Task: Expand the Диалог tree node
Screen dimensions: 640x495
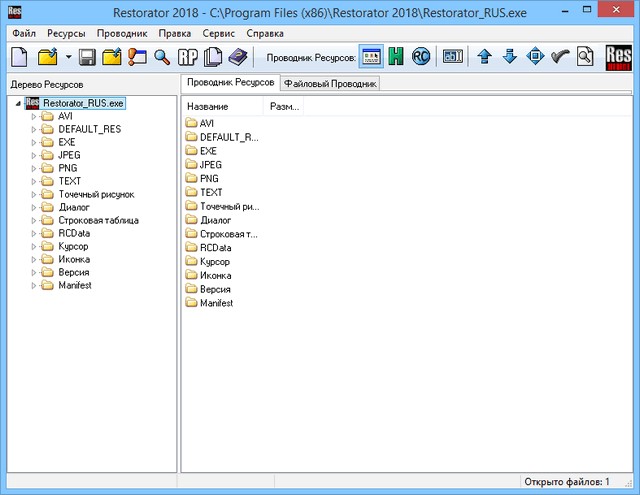Action: (33, 207)
